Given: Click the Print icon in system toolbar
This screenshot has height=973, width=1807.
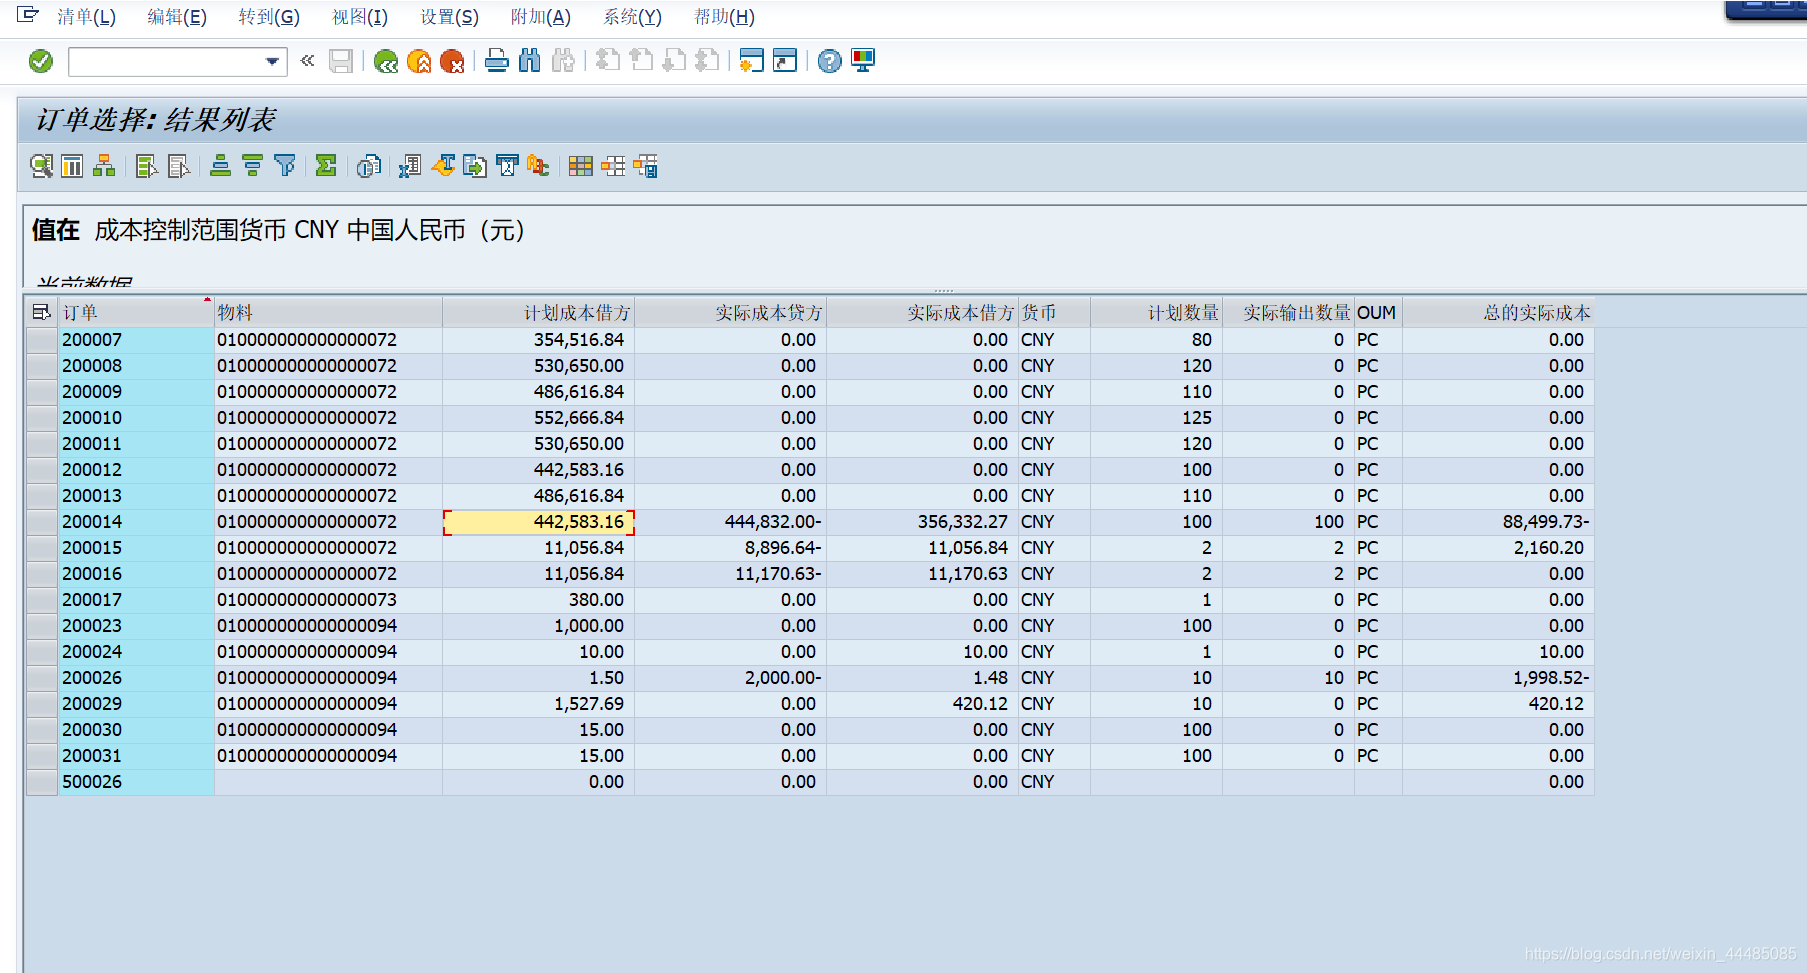Looking at the screenshot, I should pos(497,61).
